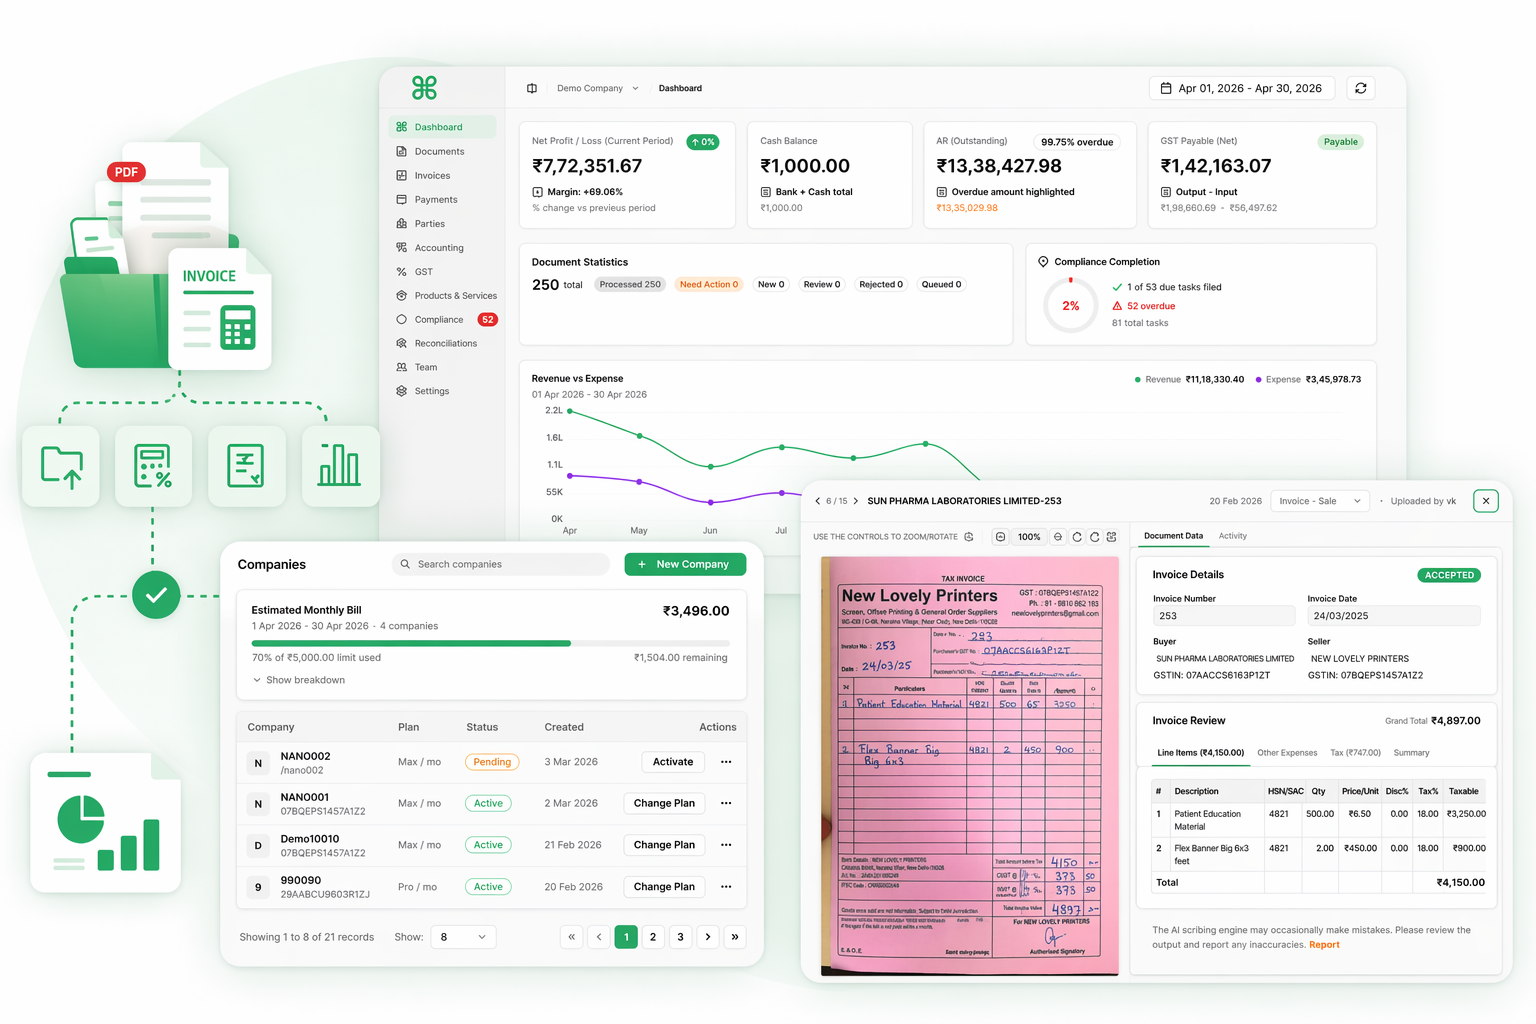Click the purple Expense legend dot
Image resolution: width=1536 pixels, height=1024 pixels.
[1258, 380]
